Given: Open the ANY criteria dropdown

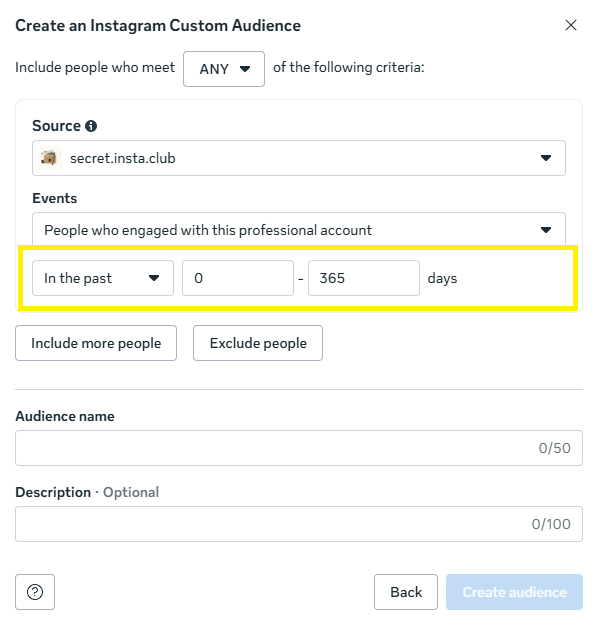Looking at the screenshot, I should tap(224, 69).
